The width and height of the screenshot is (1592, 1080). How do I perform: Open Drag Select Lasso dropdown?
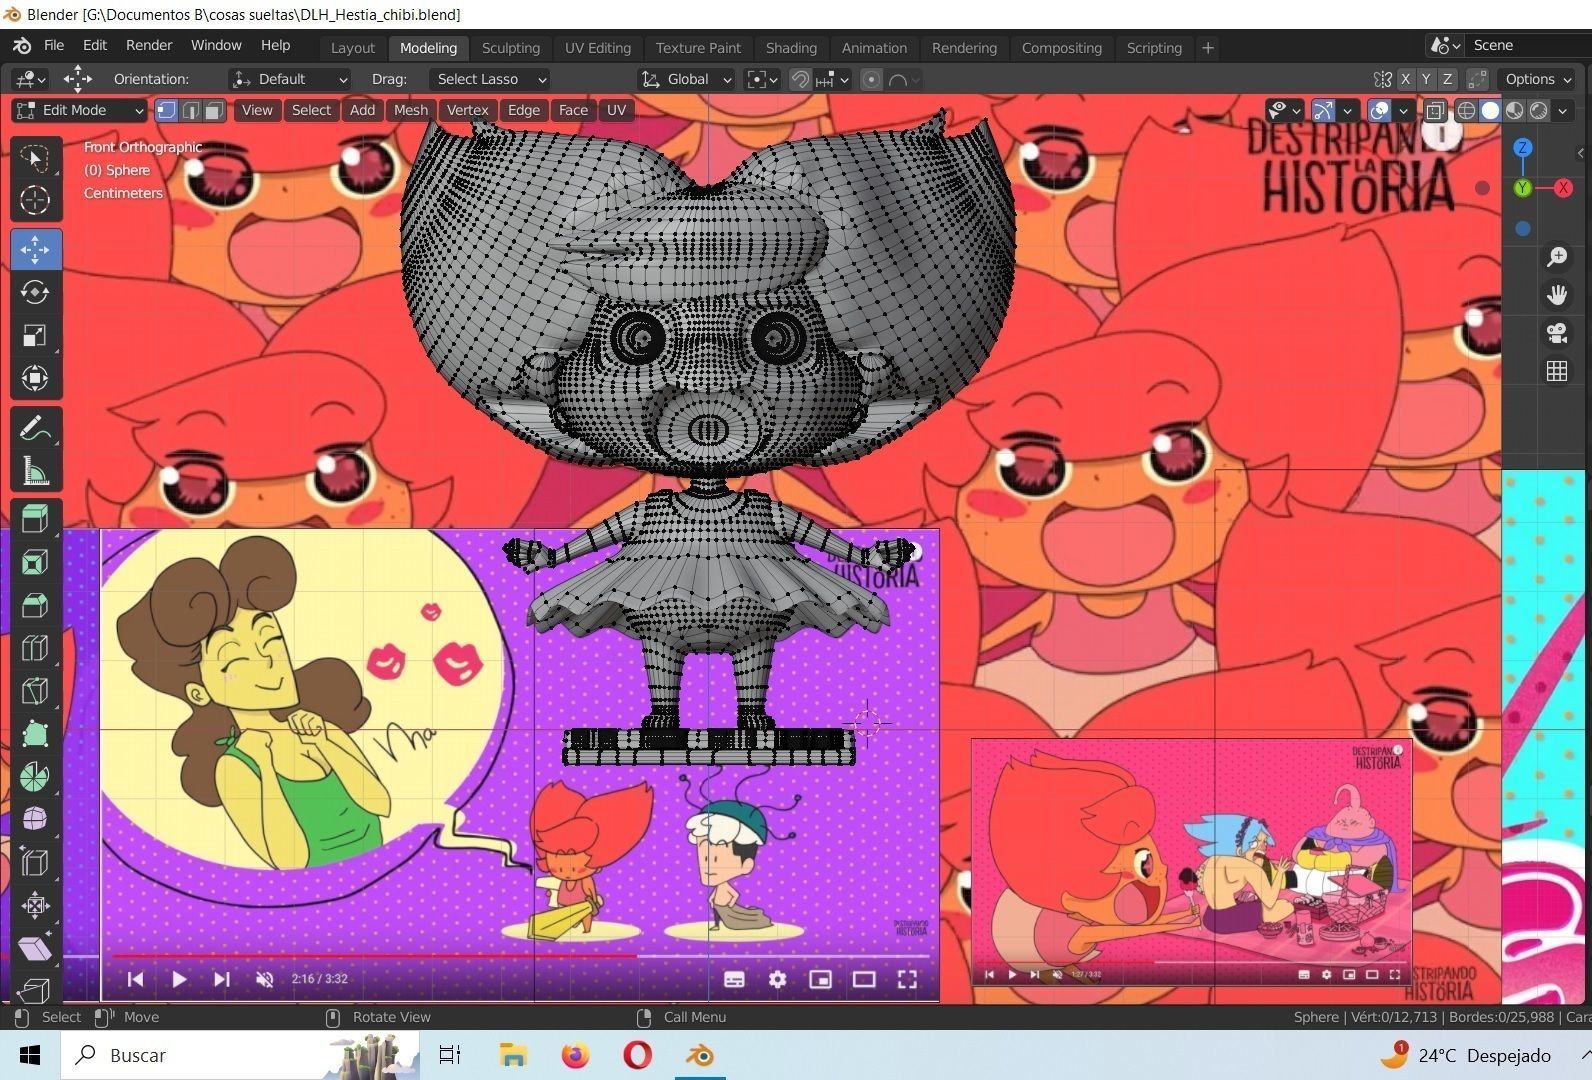tap(490, 79)
